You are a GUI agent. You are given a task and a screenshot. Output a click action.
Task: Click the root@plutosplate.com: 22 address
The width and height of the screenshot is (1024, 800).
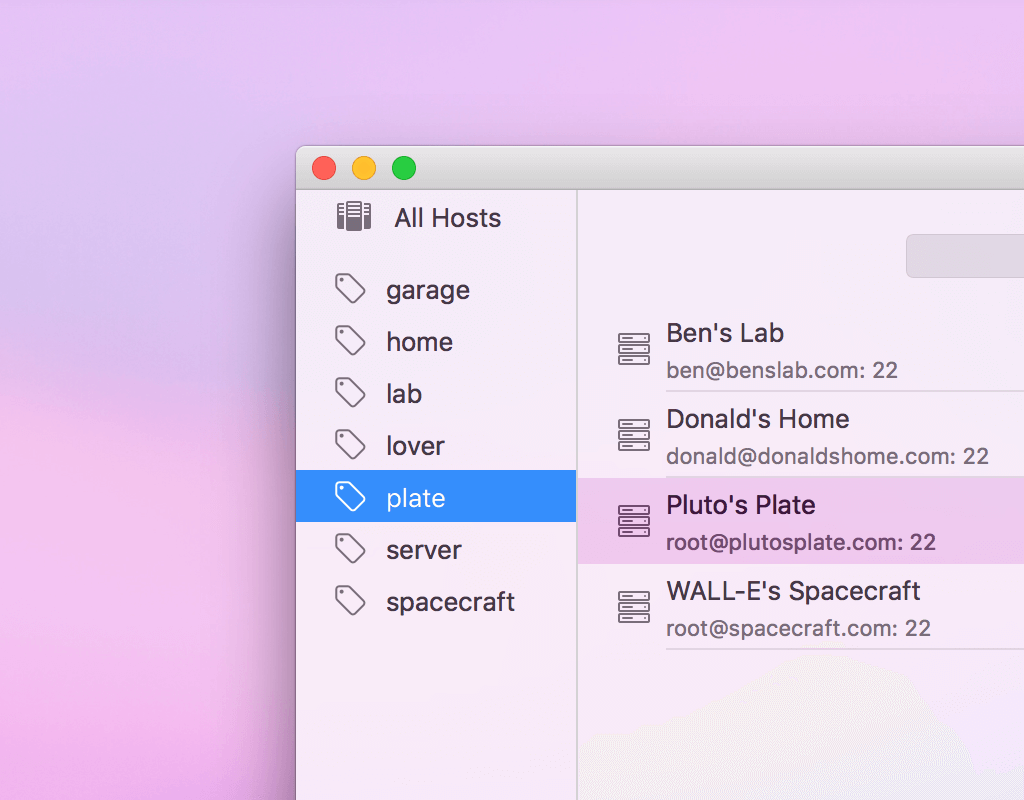pyautogui.click(x=801, y=542)
